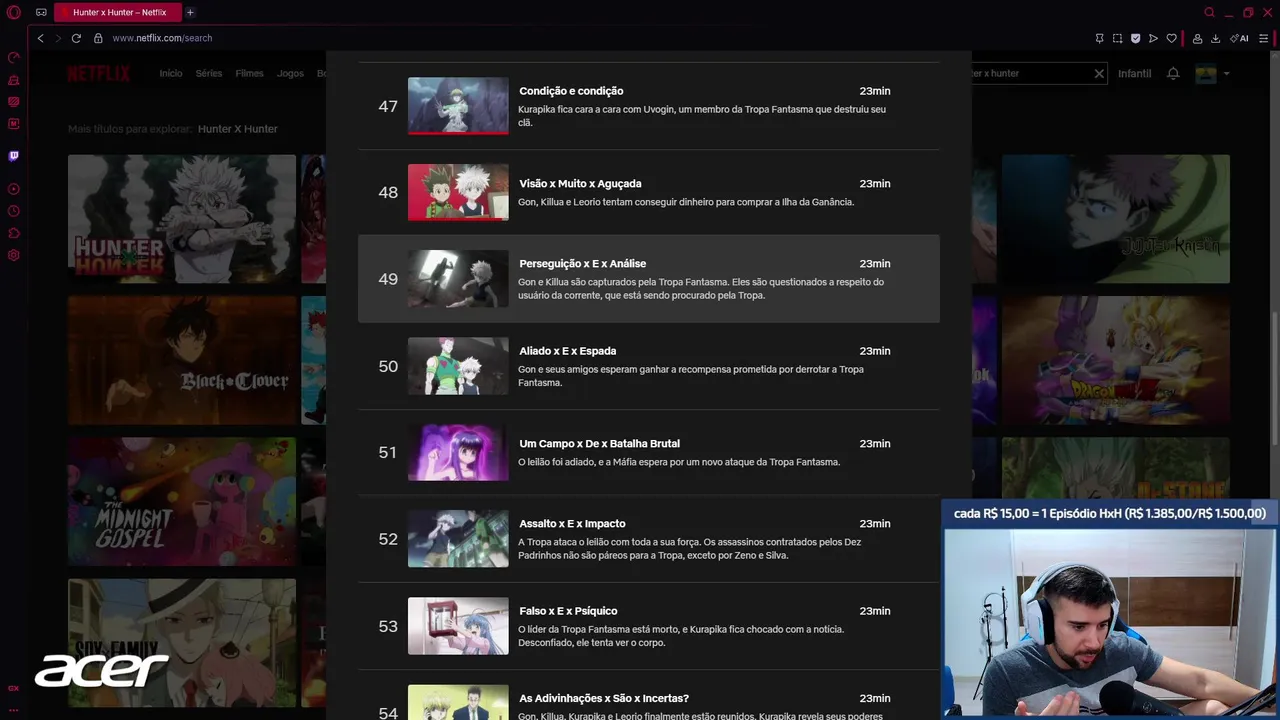
Task: Open History clock in sidebar
Action: [14, 211]
